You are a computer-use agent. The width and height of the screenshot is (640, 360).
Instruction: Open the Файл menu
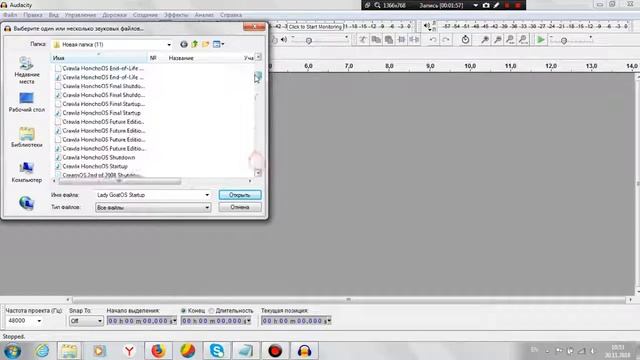10,15
